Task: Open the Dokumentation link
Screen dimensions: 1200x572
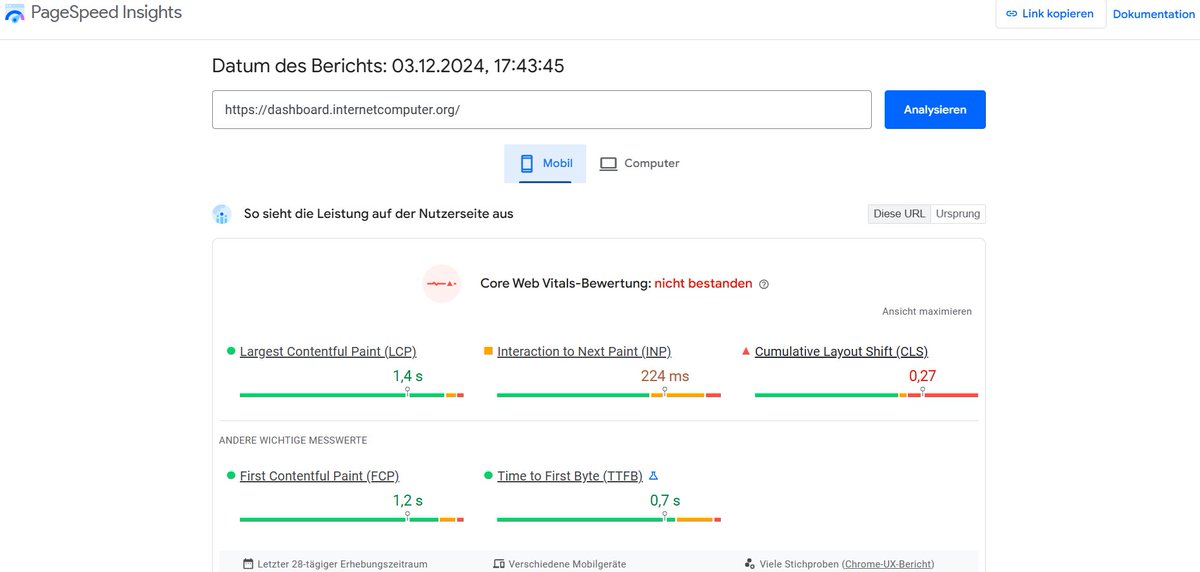Action: 1154,14
